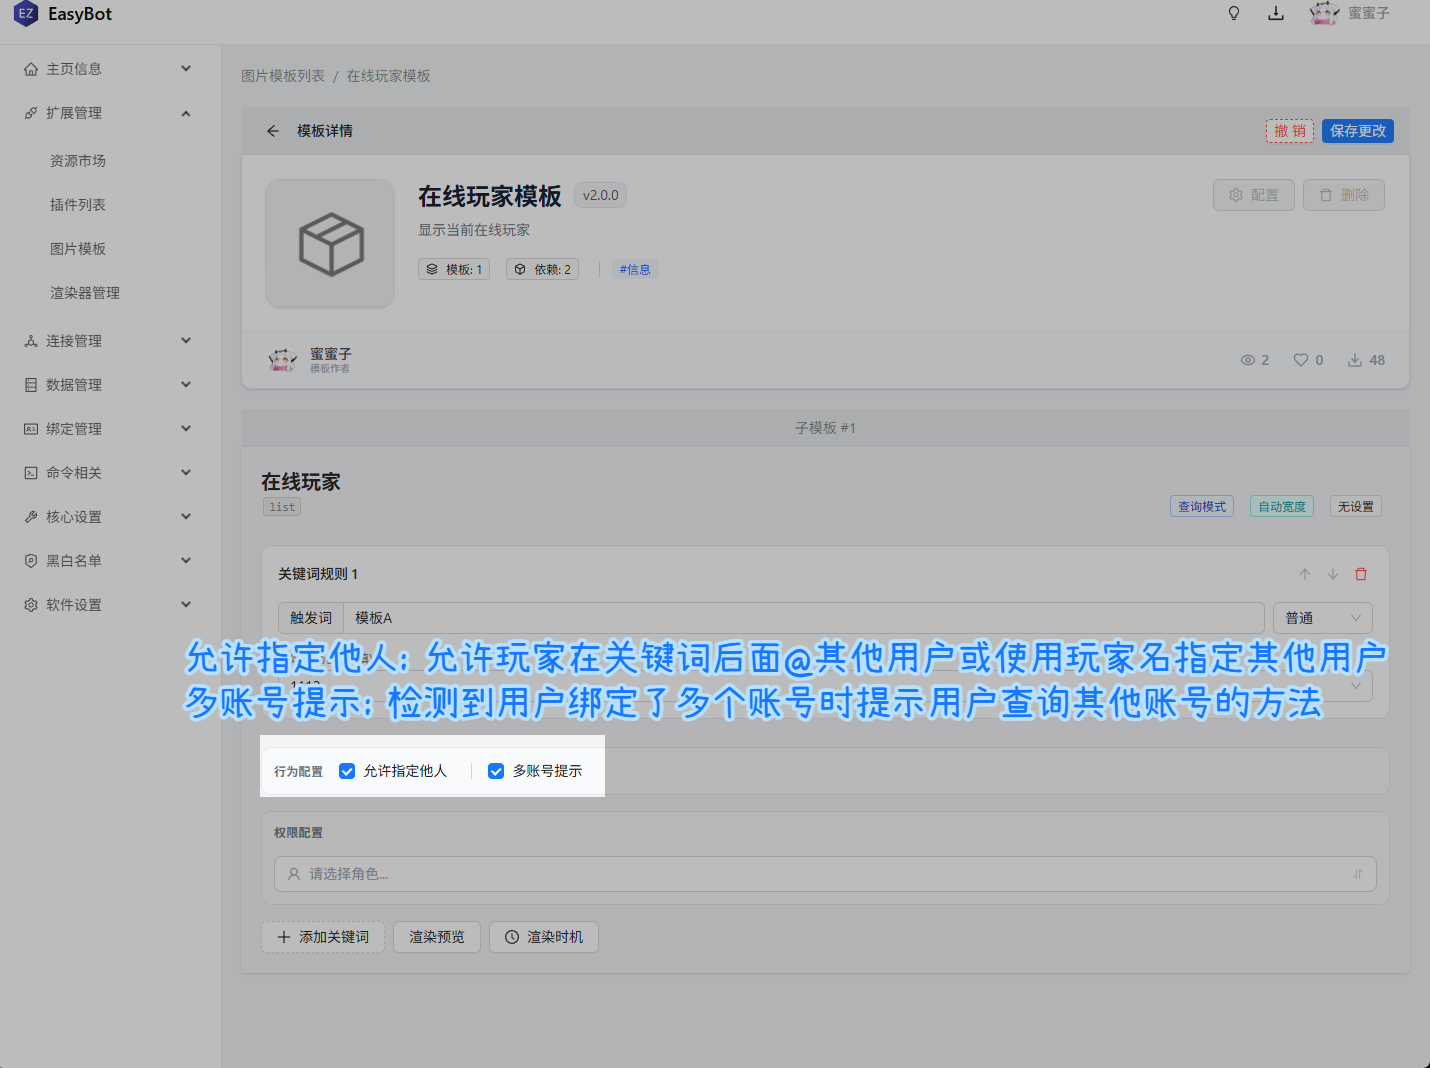Screen dimensions: 1430x1068
Task: Click the 图片模板列表 breadcrumb link
Action: [283, 76]
